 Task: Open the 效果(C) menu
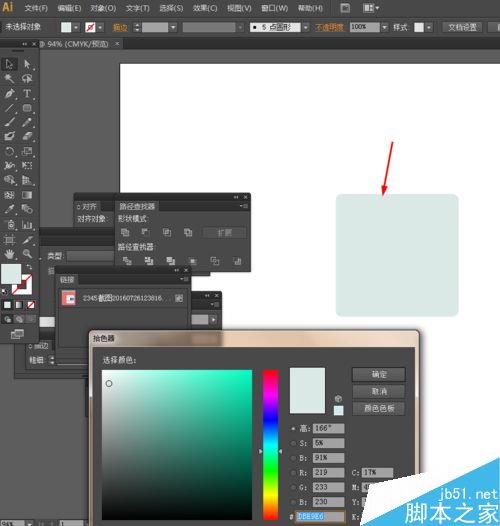coord(205,8)
